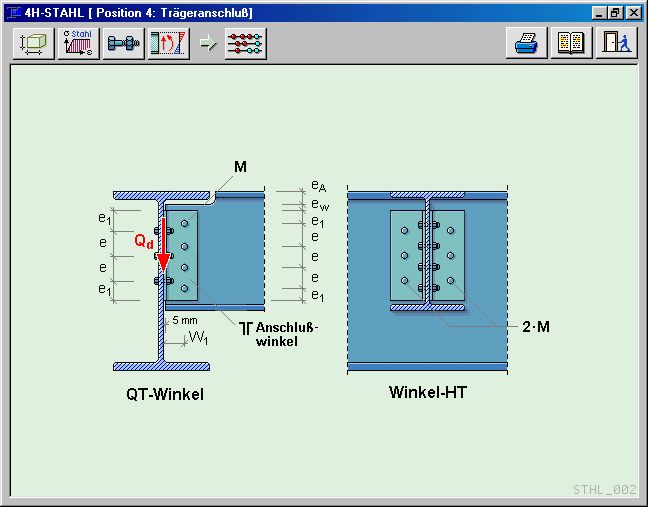Click the exit door icon
The width and height of the screenshot is (648, 507).
click(616, 44)
